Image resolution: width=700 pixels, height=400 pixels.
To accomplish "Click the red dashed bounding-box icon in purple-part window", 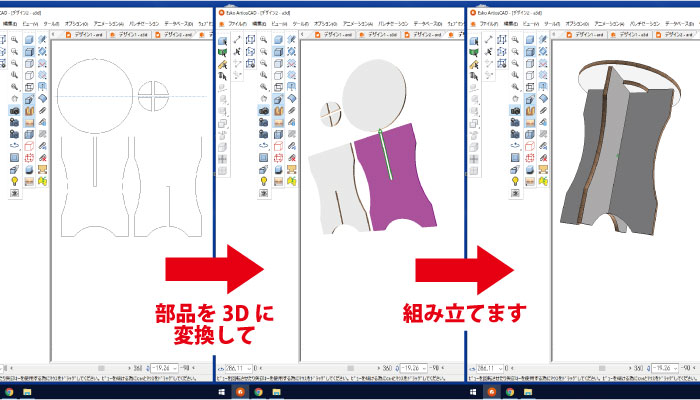I will point(278,157).
